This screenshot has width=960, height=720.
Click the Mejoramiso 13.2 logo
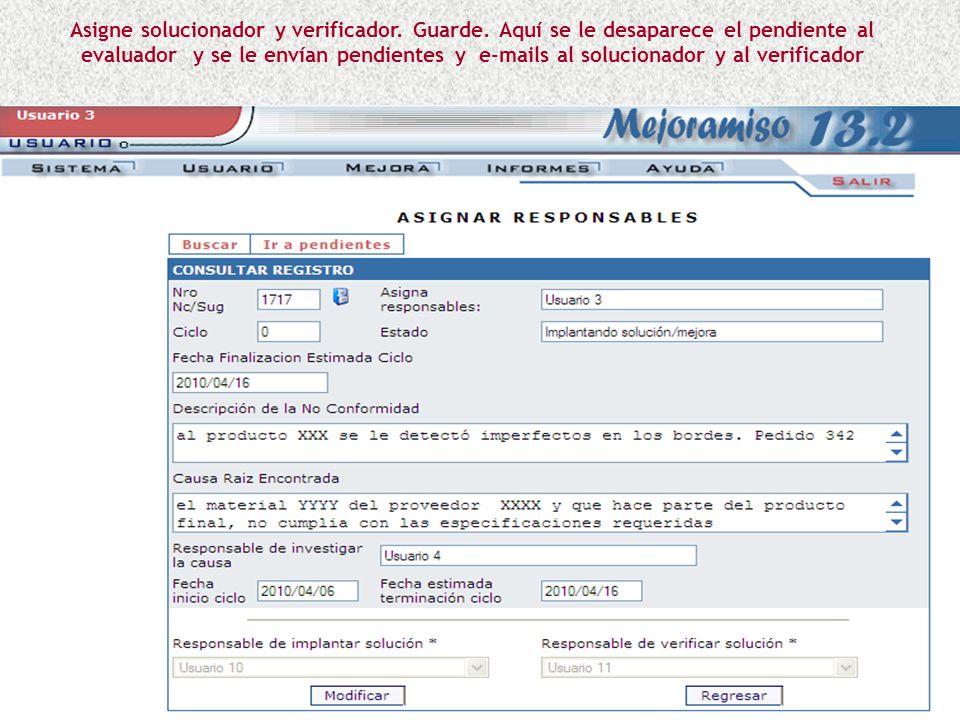point(758,127)
